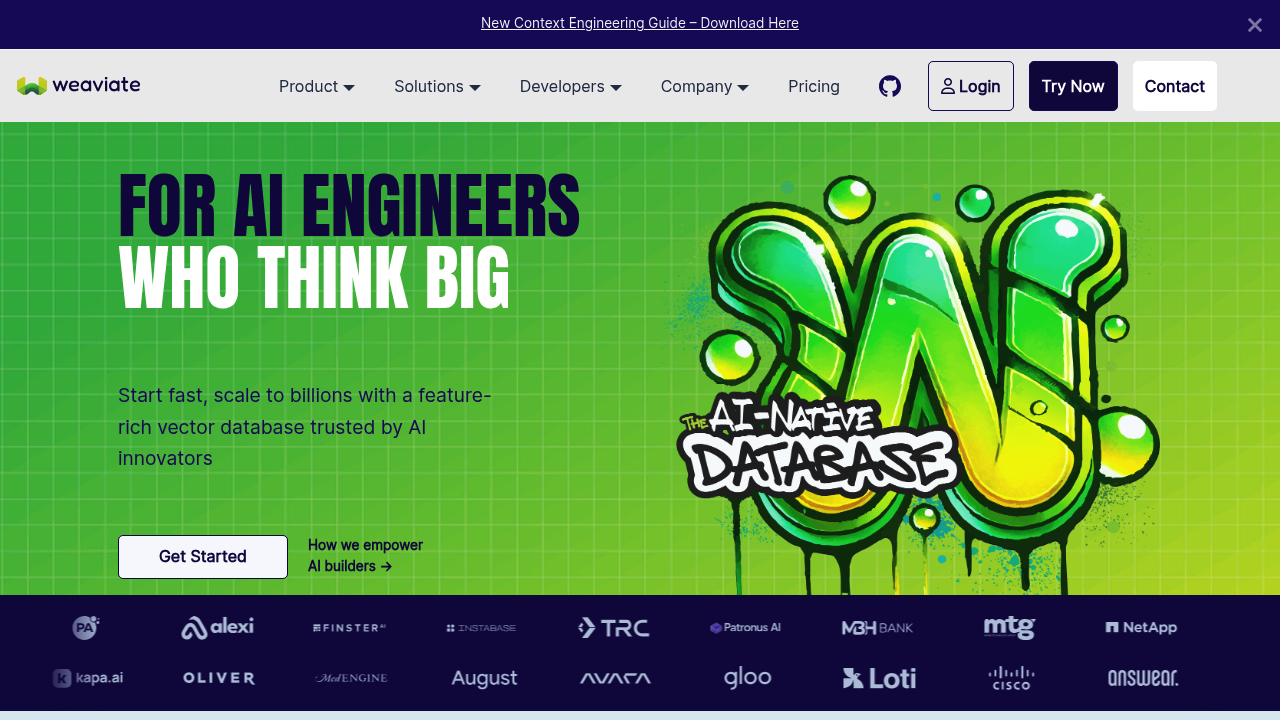Screen dimensions: 1280x720
Task: Open the GitHub icon link
Action: point(890,86)
